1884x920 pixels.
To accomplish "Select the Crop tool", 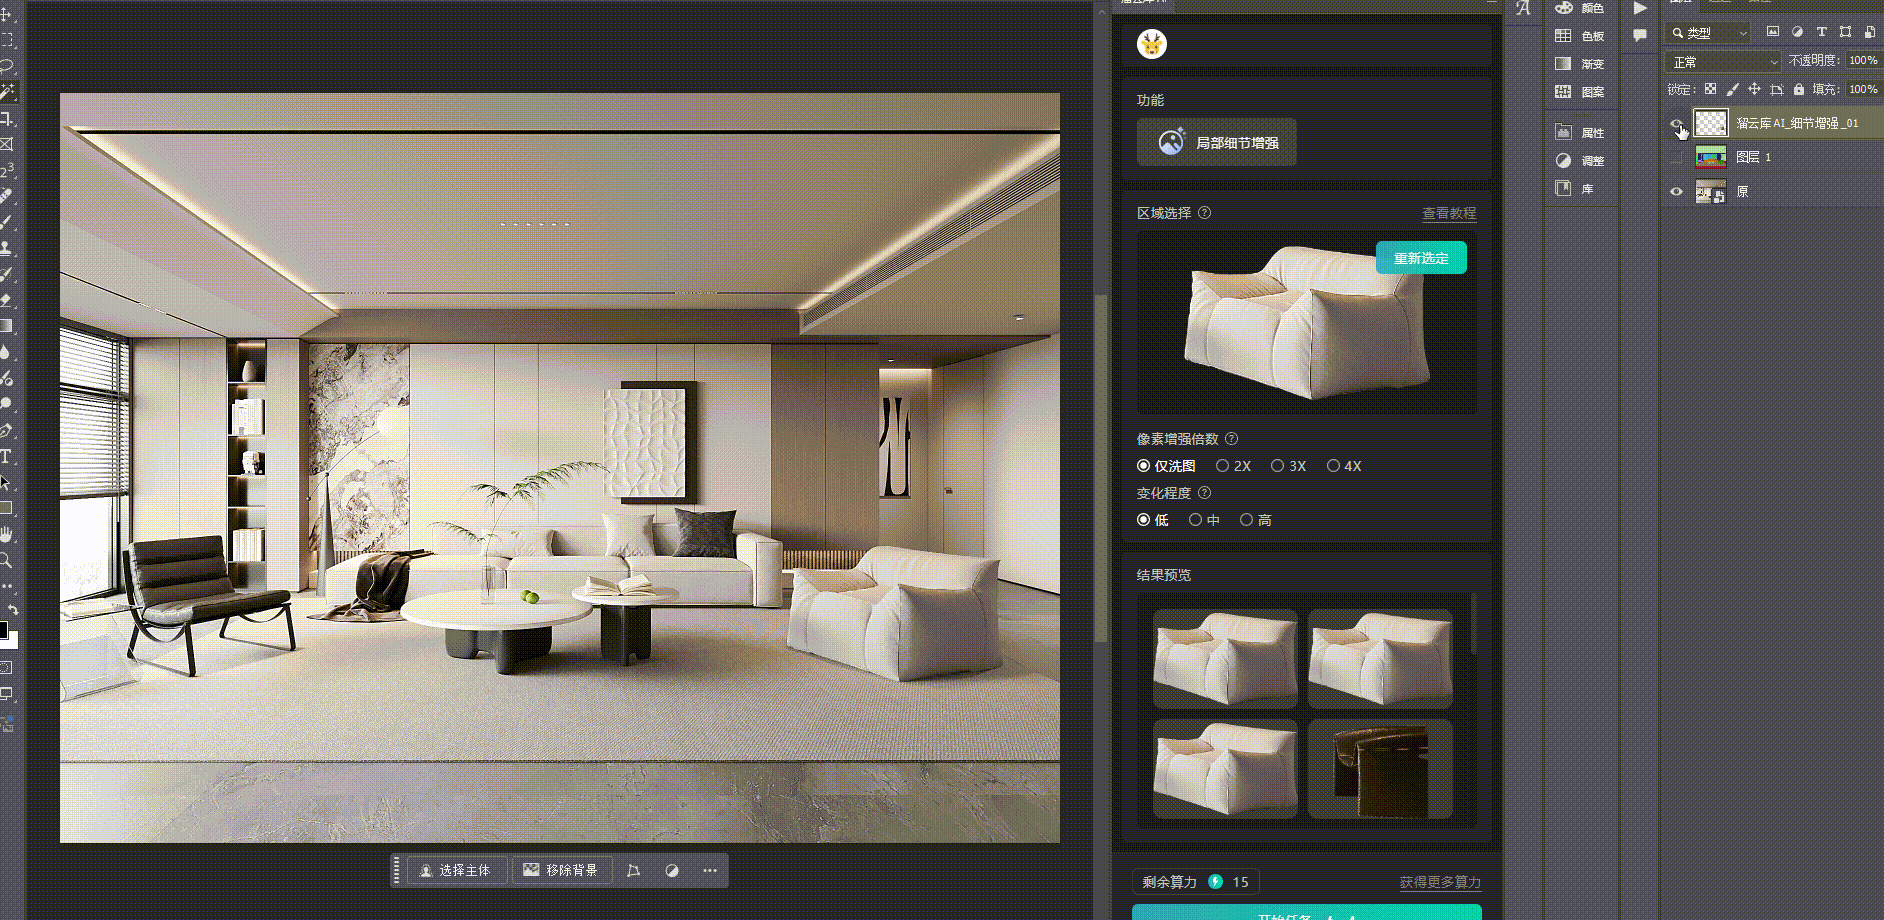I will coord(7,118).
